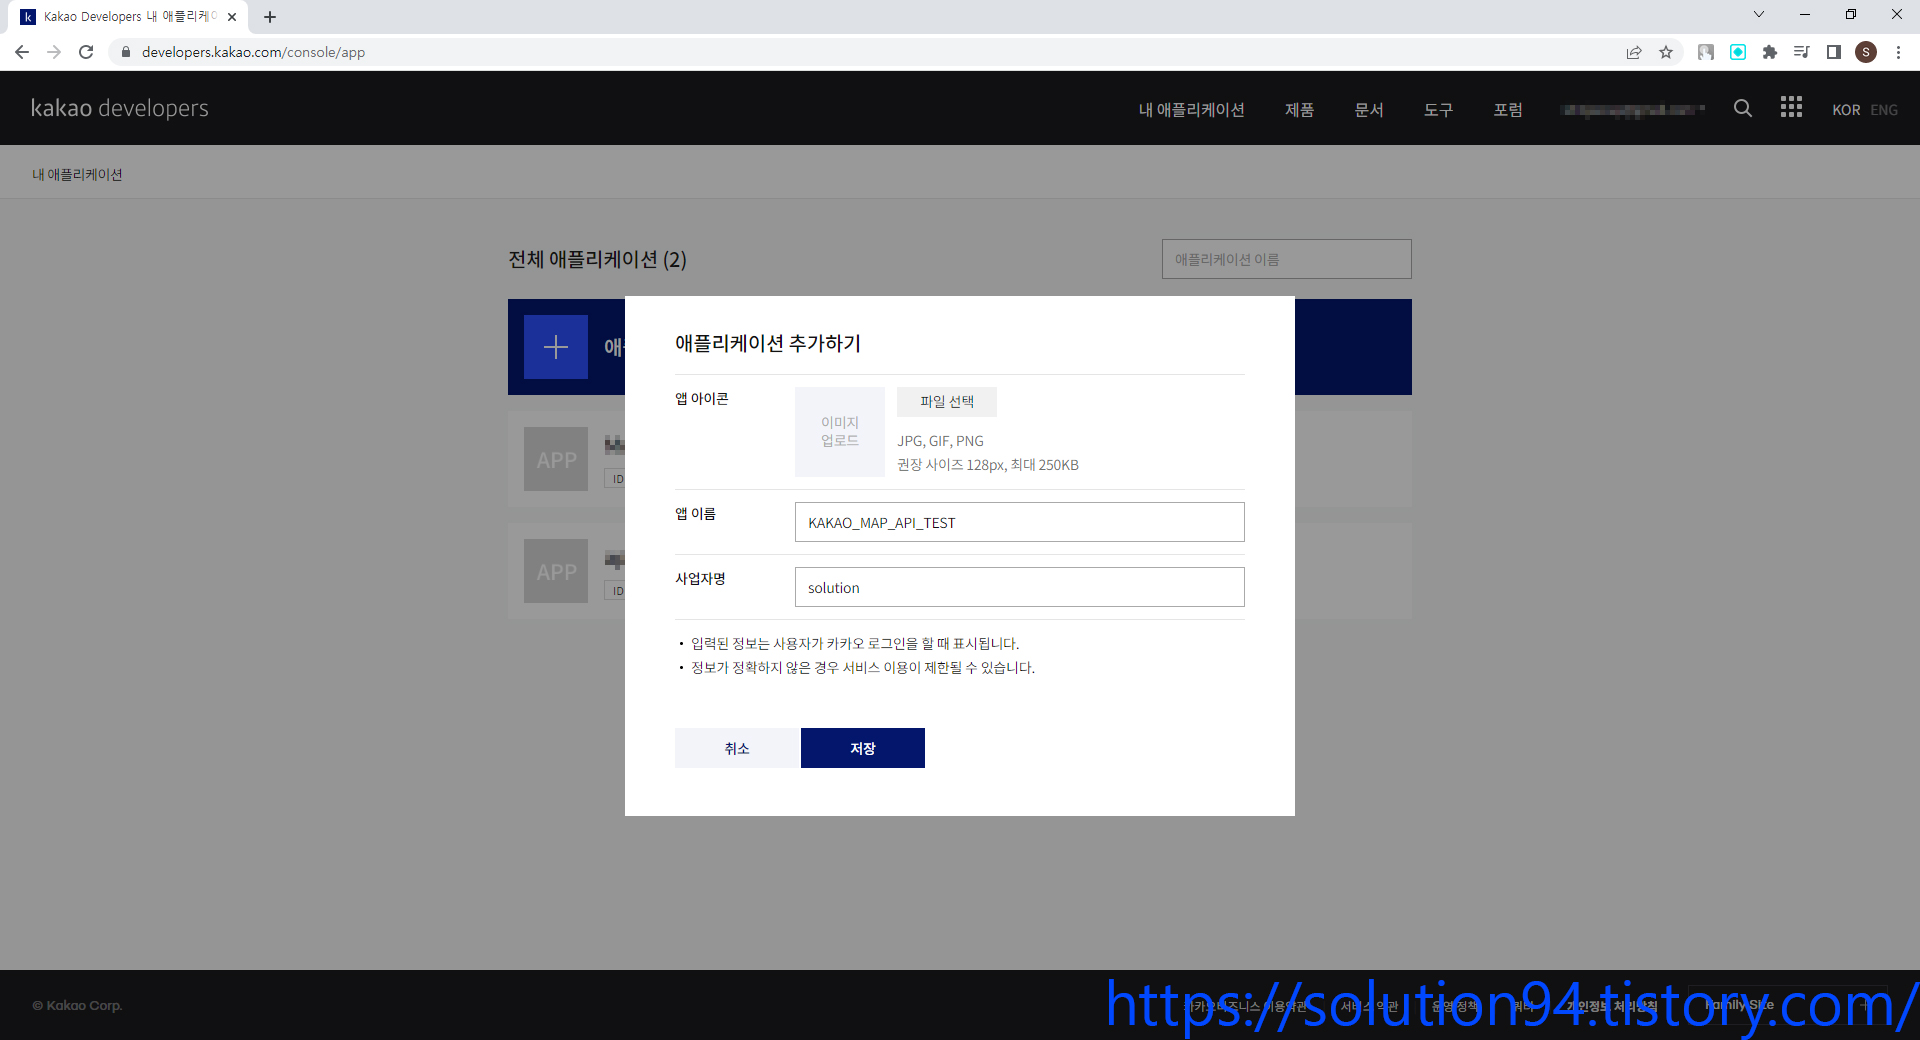The width and height of the screenshot is (1920, 1040).
Task: Click the share page icon in address bar
Action: (x=1634, y=52)
